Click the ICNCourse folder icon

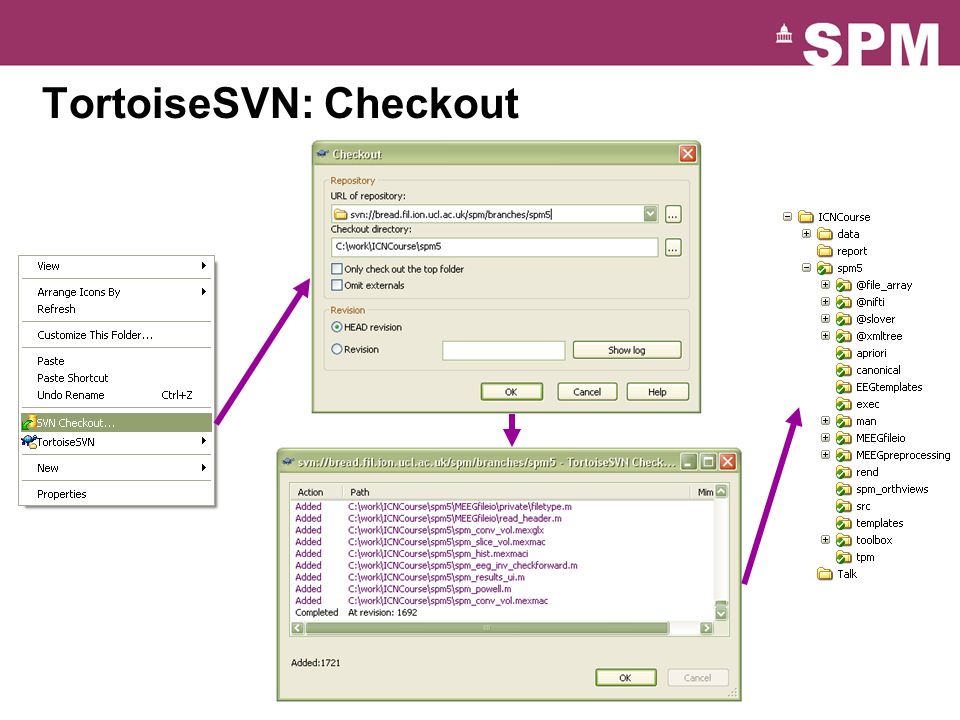coord(806,217)
